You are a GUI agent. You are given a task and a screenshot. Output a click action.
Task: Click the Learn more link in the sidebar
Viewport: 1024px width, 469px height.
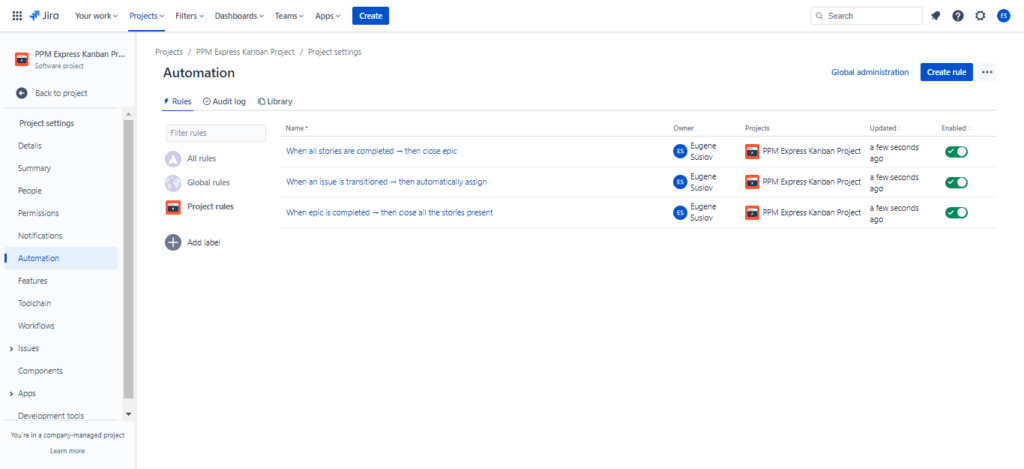[67, 451]
